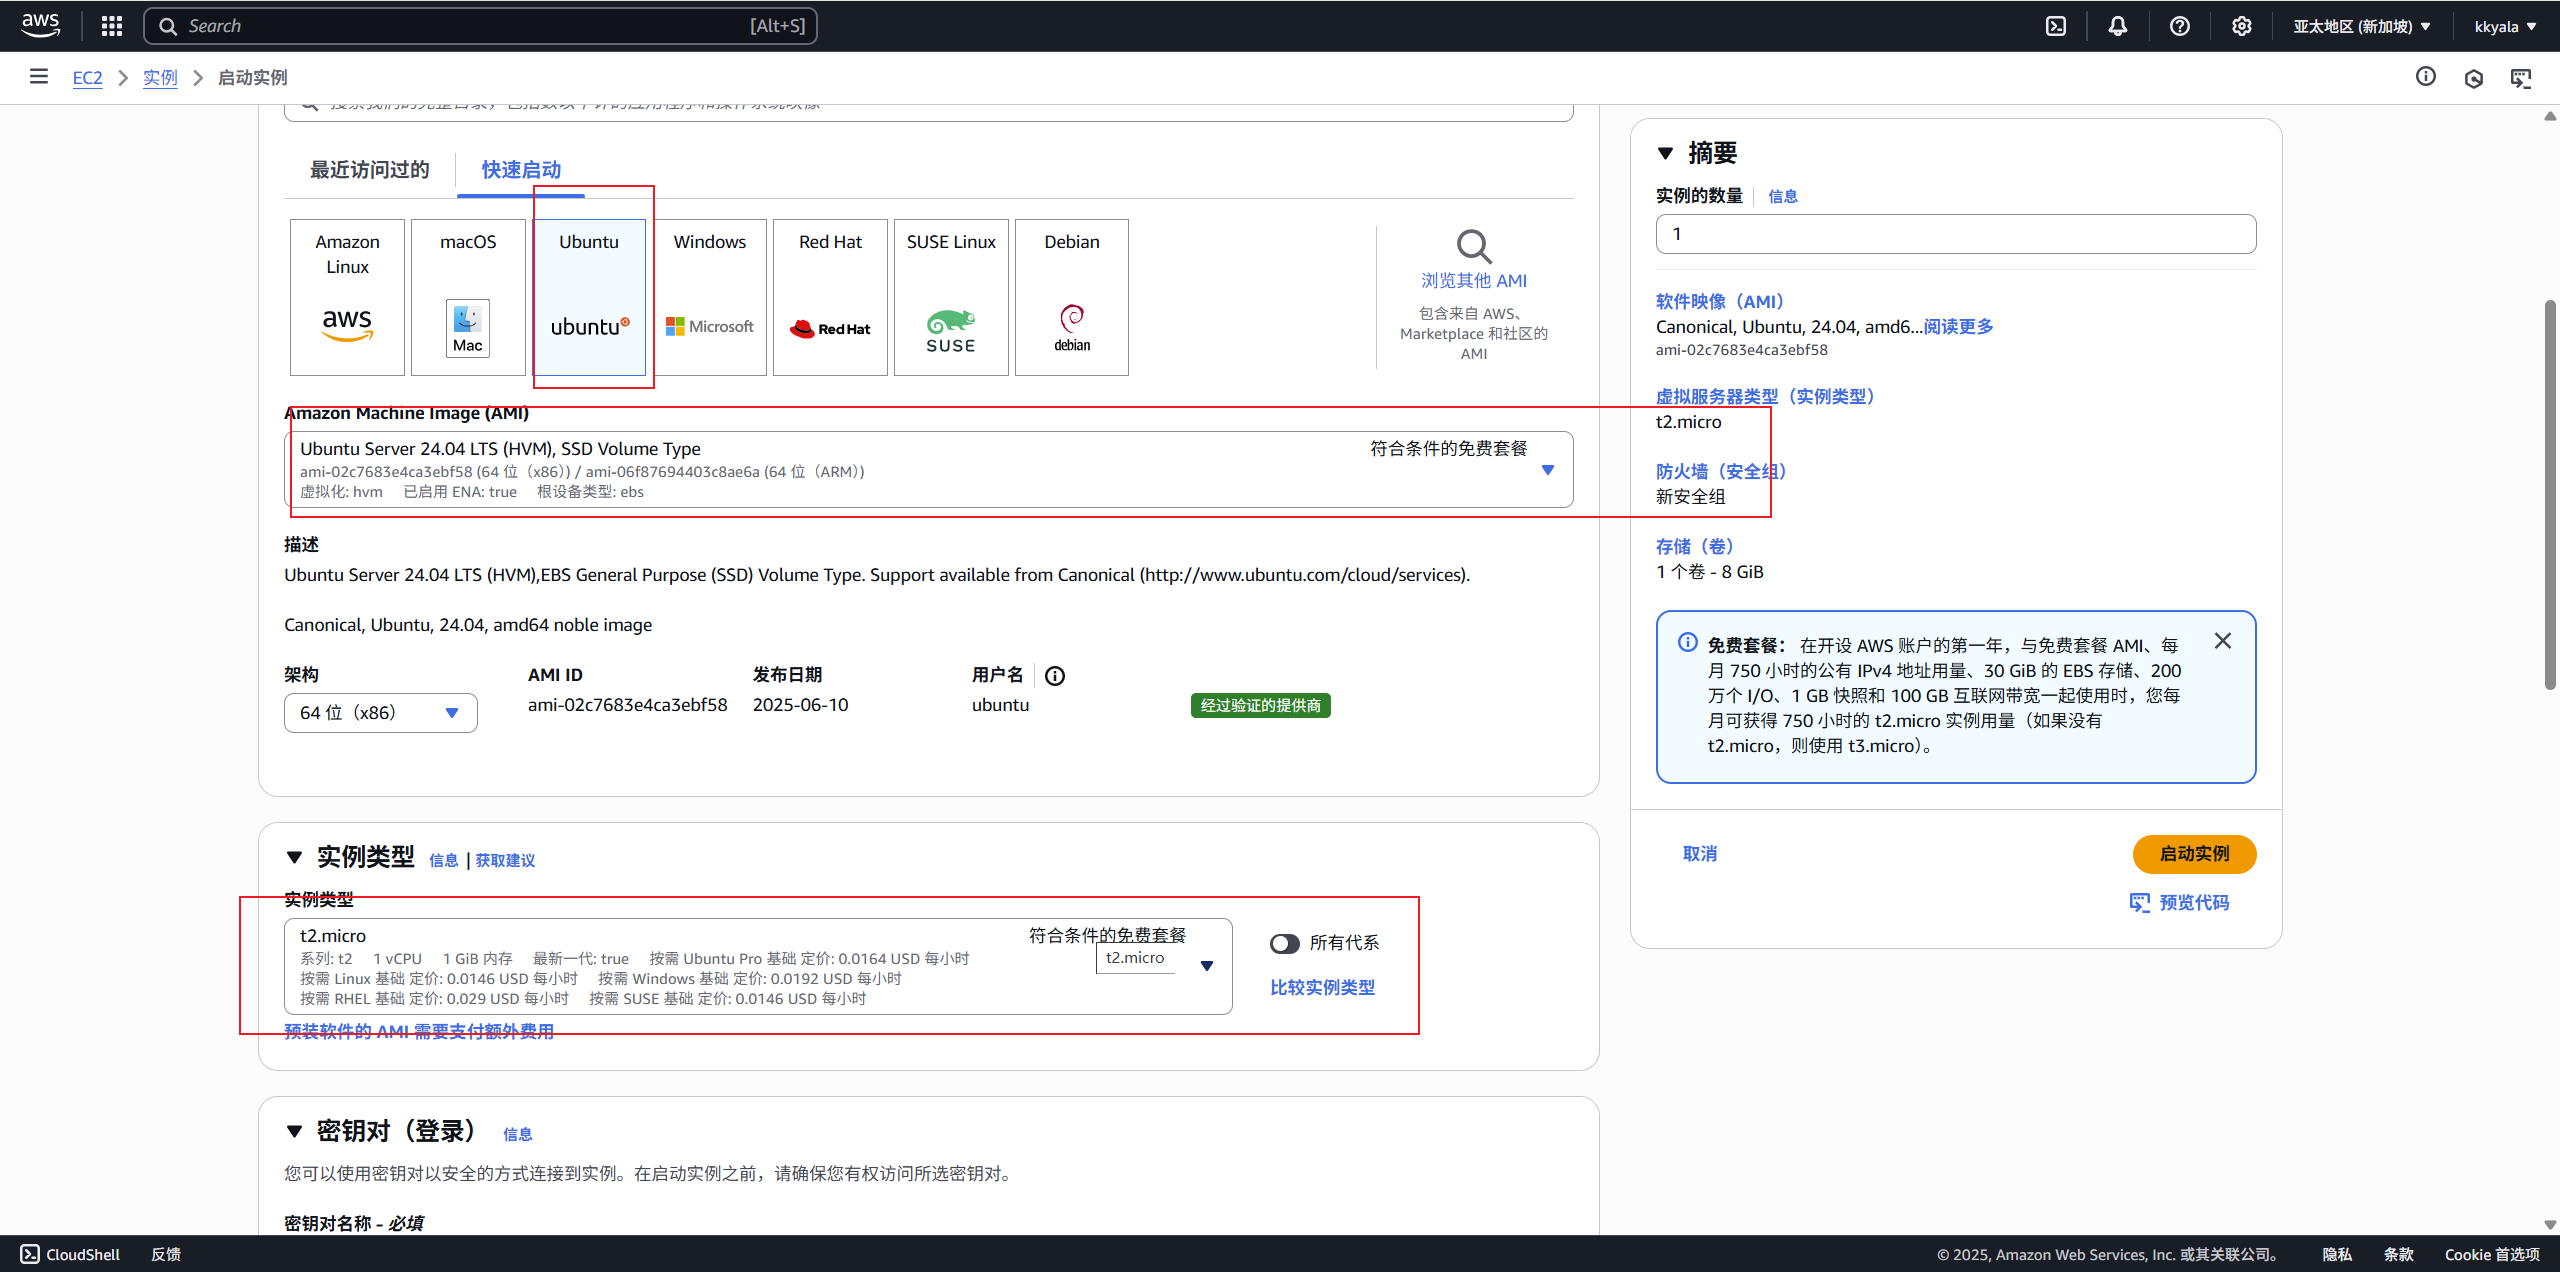Click the 经过验证的提供商 badge
Screen dimensions: 2560x1272
pos(1260,706)
